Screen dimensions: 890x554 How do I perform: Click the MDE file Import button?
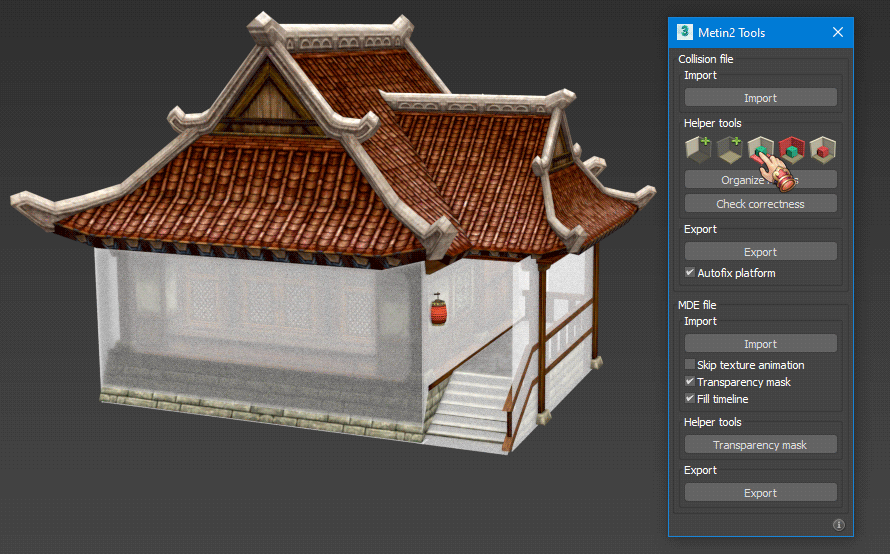[x=761, y=343]
